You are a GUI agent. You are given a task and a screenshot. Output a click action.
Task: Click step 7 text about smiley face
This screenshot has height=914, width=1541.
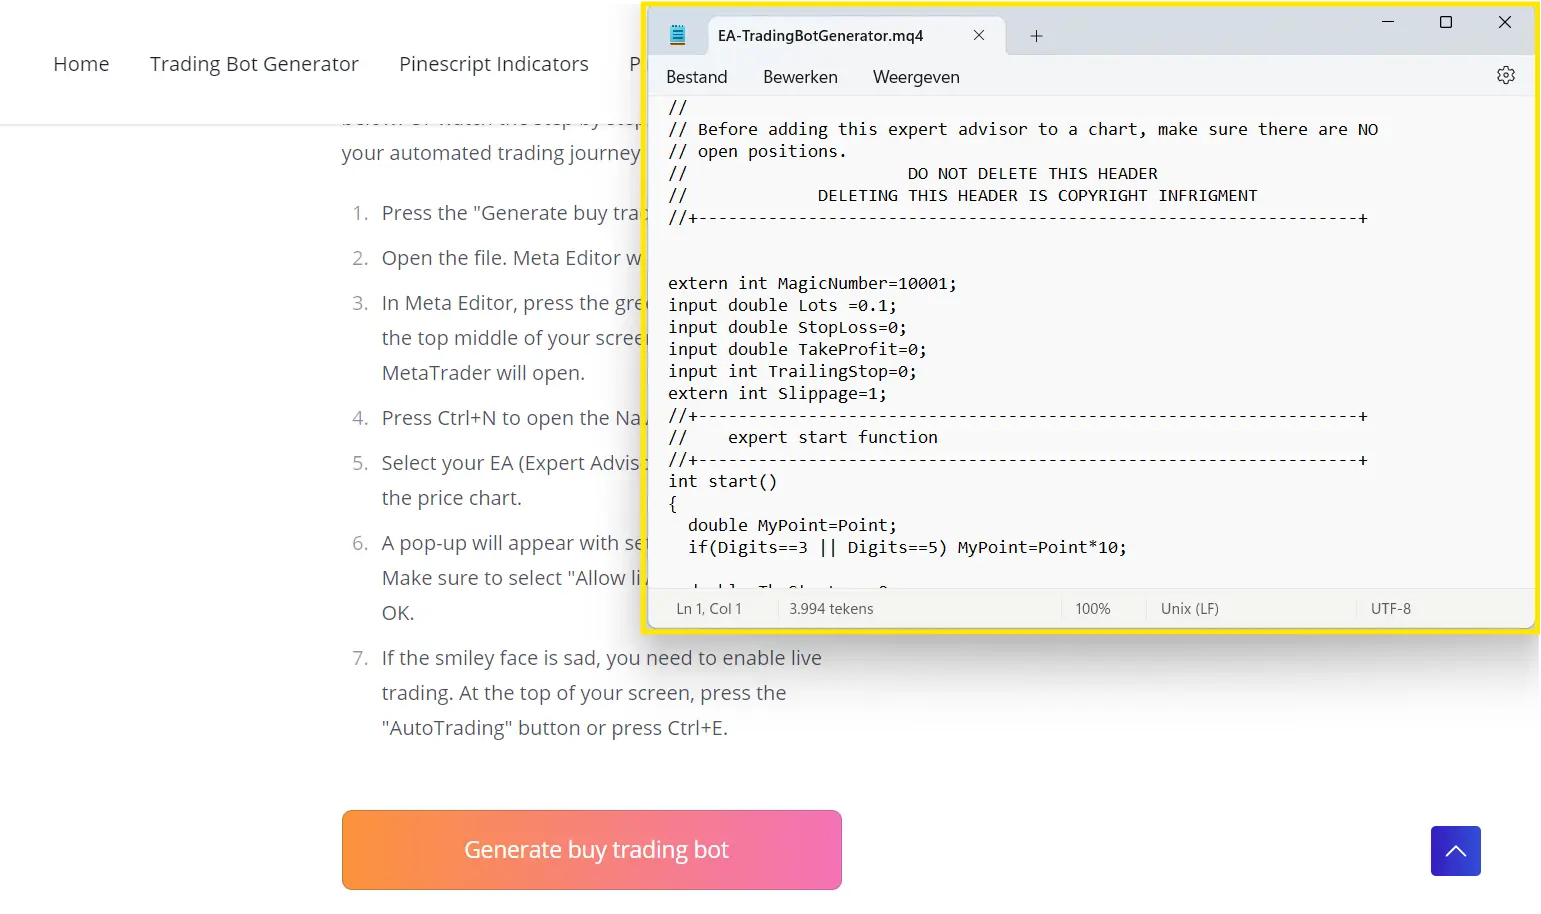pyautogui.click(x=601, y=693)
